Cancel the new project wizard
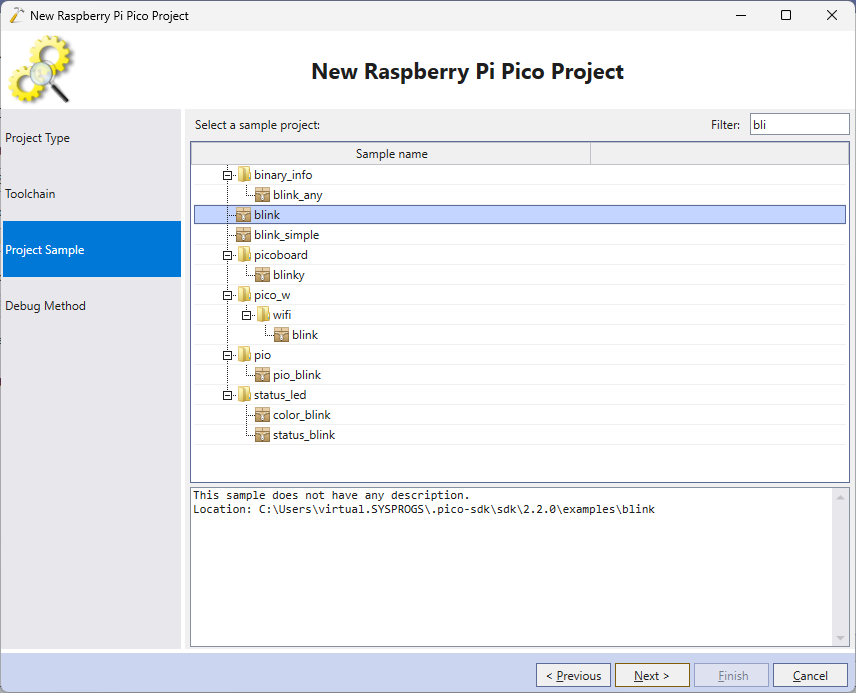 (810, 676)
